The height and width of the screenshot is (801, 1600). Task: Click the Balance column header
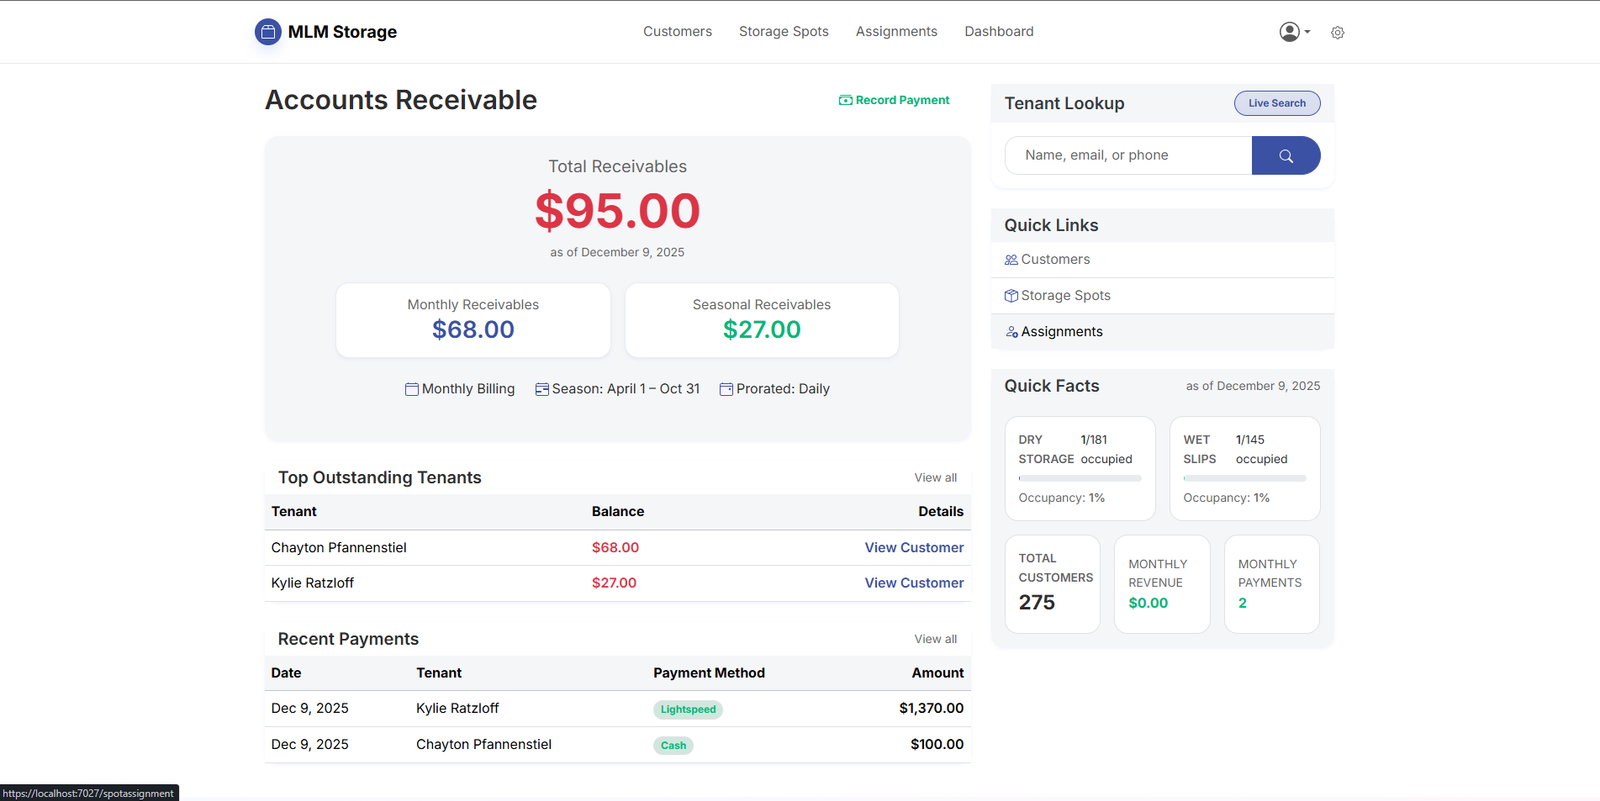pos(618,512)
